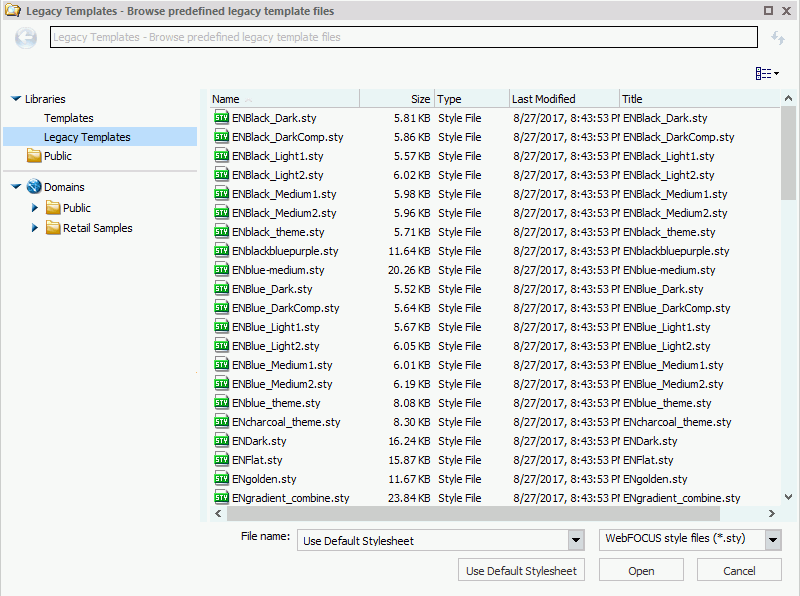
Task: Click the File name text field
Action: tap(433, 540)
